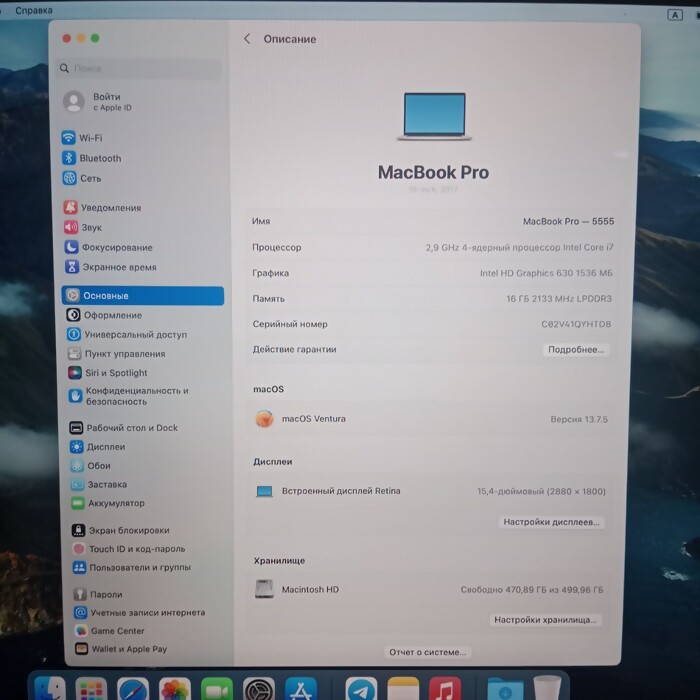Click the MacBook Pro — 5555 name field
700x700 pixels.
tap(568, 221)
